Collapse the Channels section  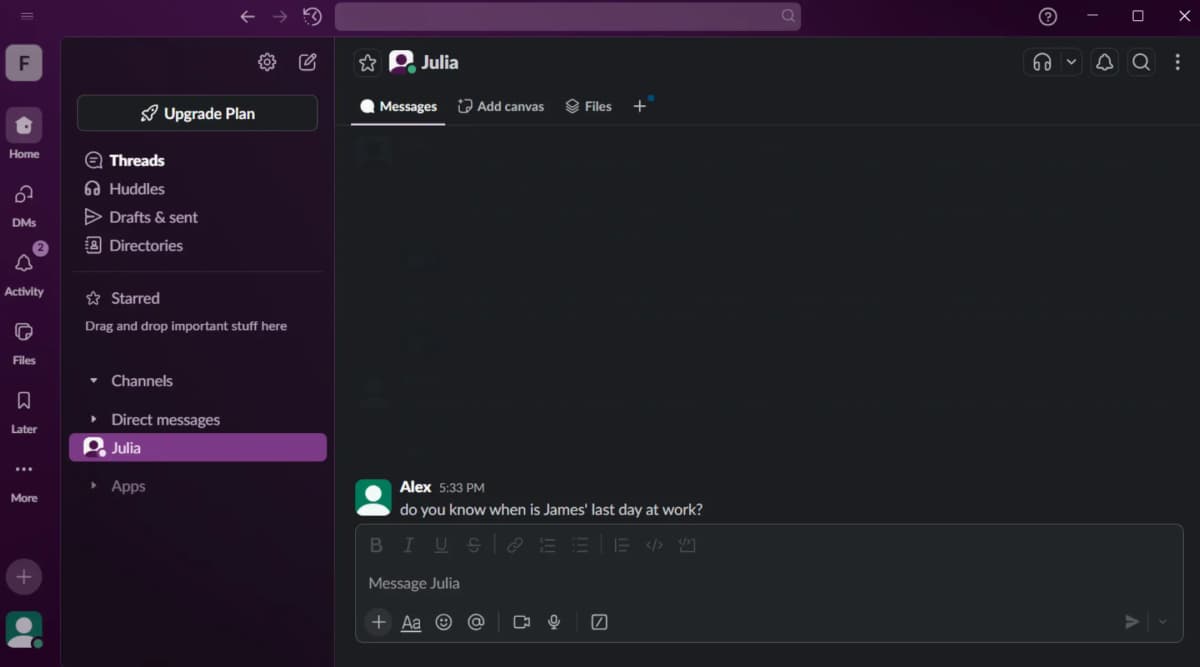[94, 381]
